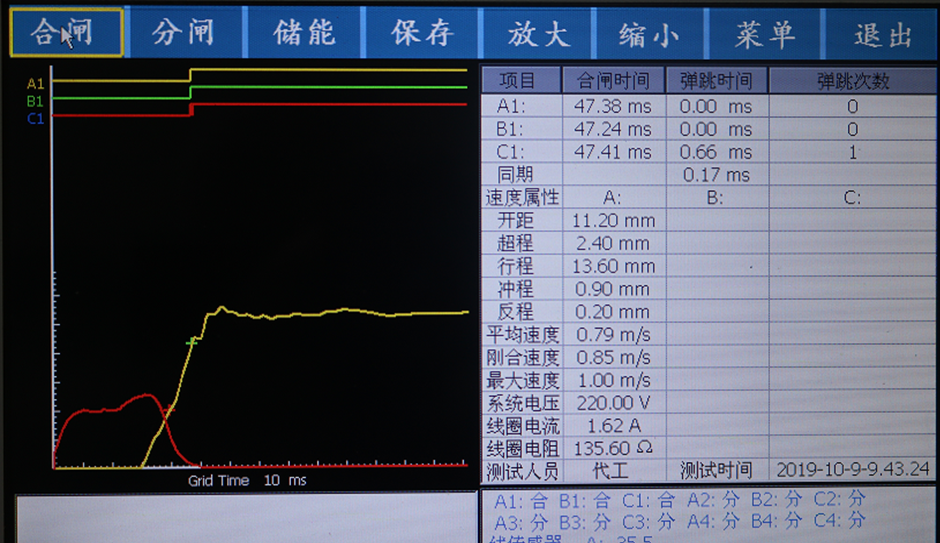Open the 菜单 menu

pyautogui.click(x=764, y=34)
